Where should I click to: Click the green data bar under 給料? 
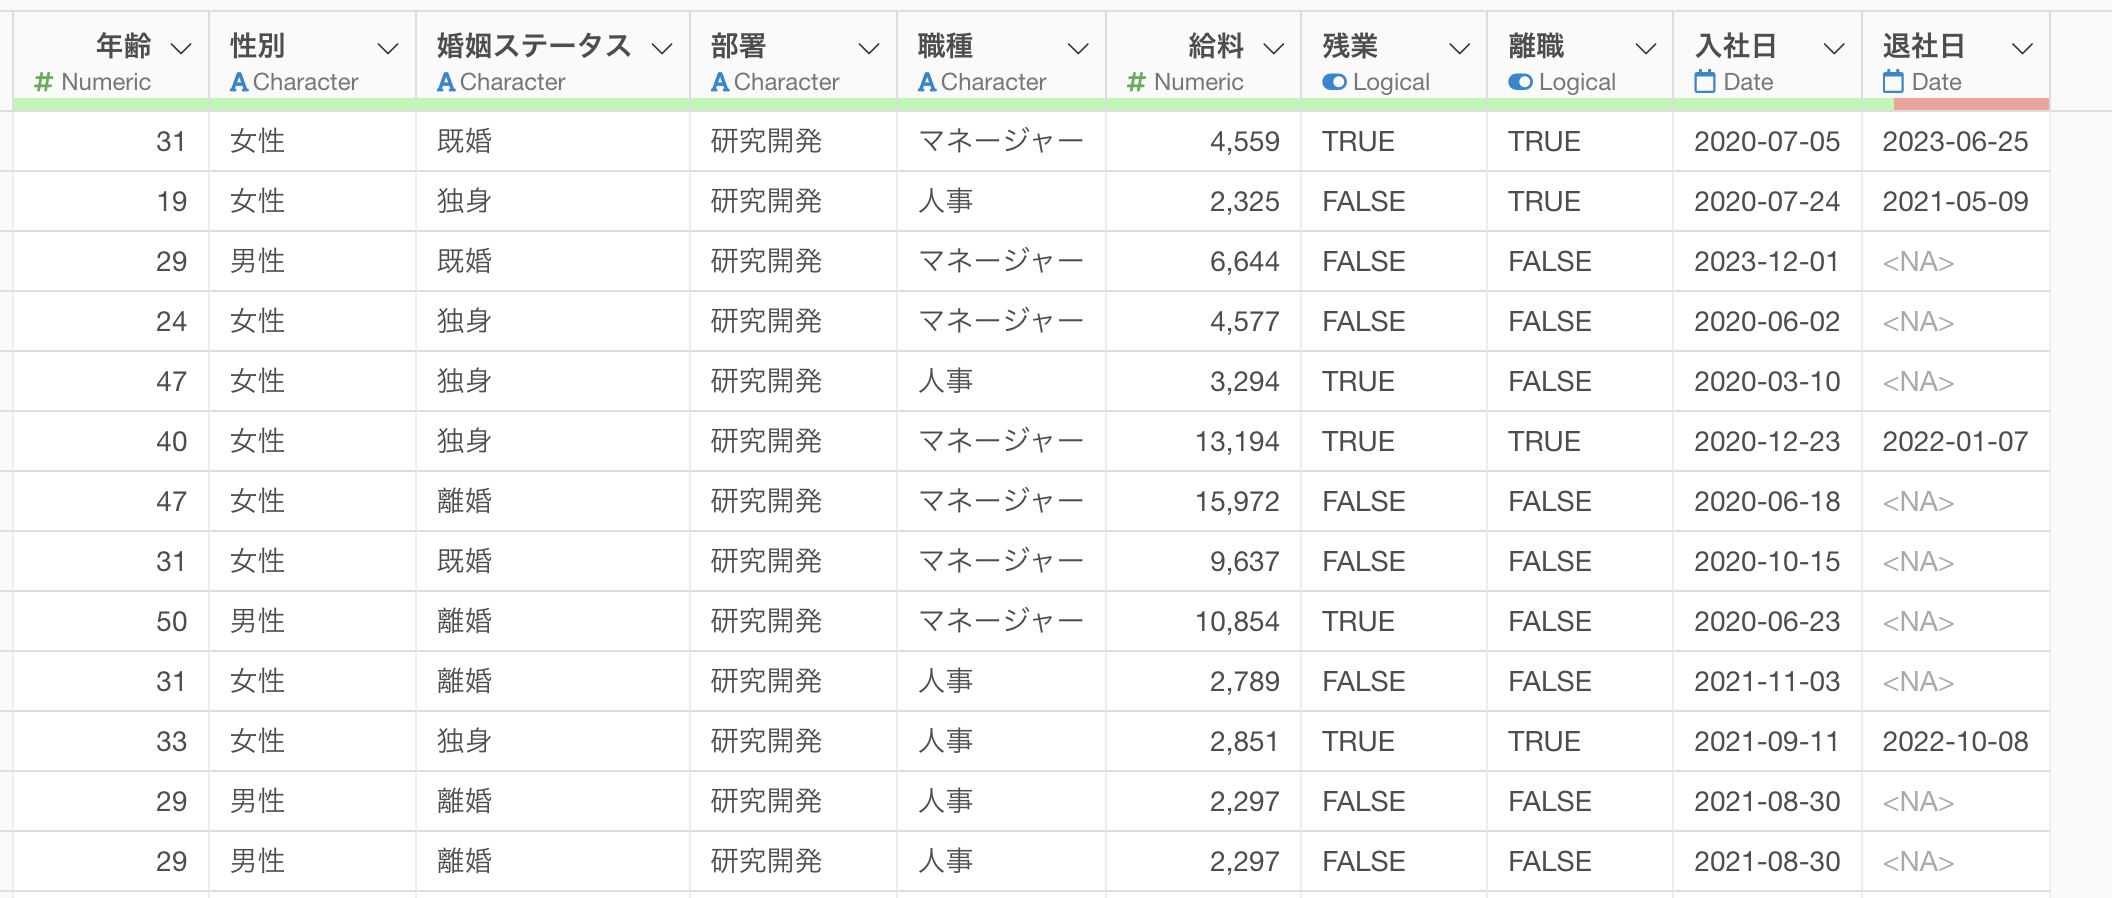(x=1203, y=104)
